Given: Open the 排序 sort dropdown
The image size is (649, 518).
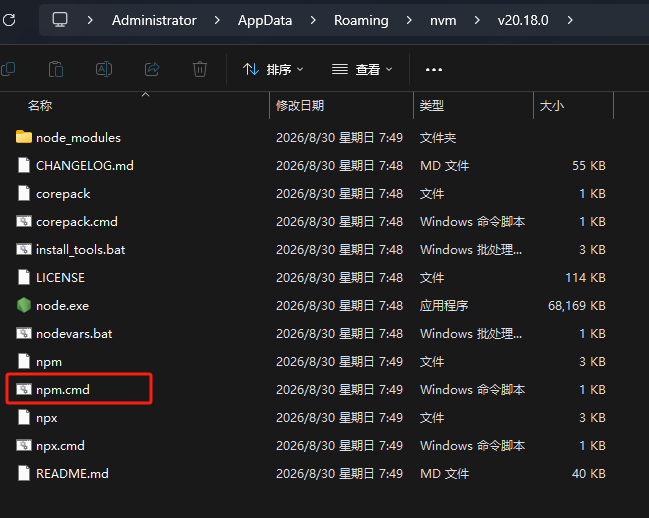Looking at the screenshot, I should pos(273,69).
